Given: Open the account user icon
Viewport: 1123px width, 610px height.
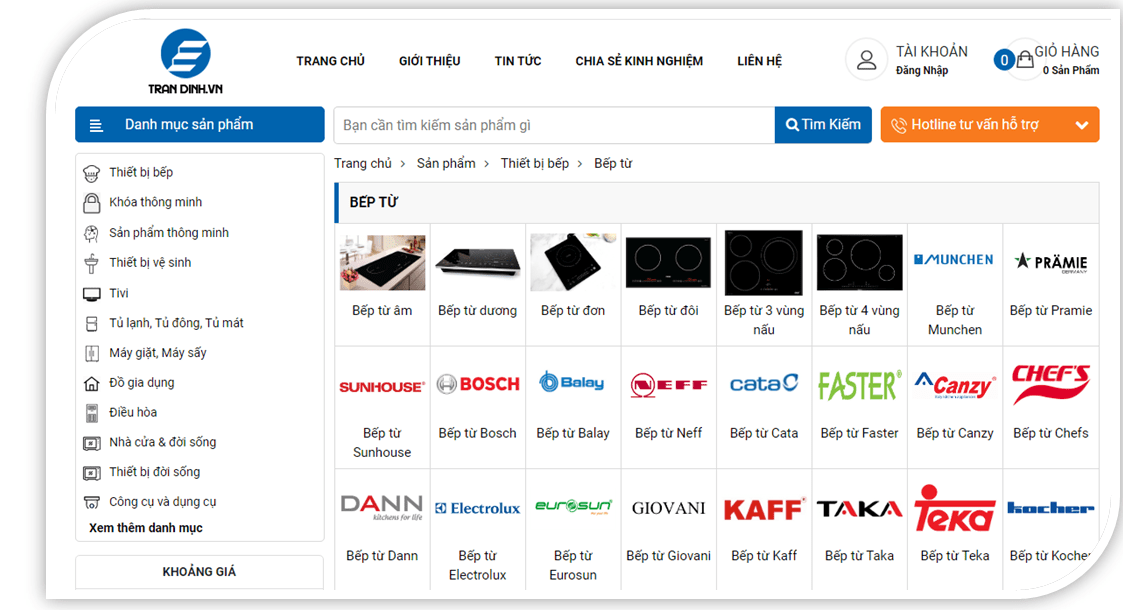Looking at the screenshot, I should point(866,60).
